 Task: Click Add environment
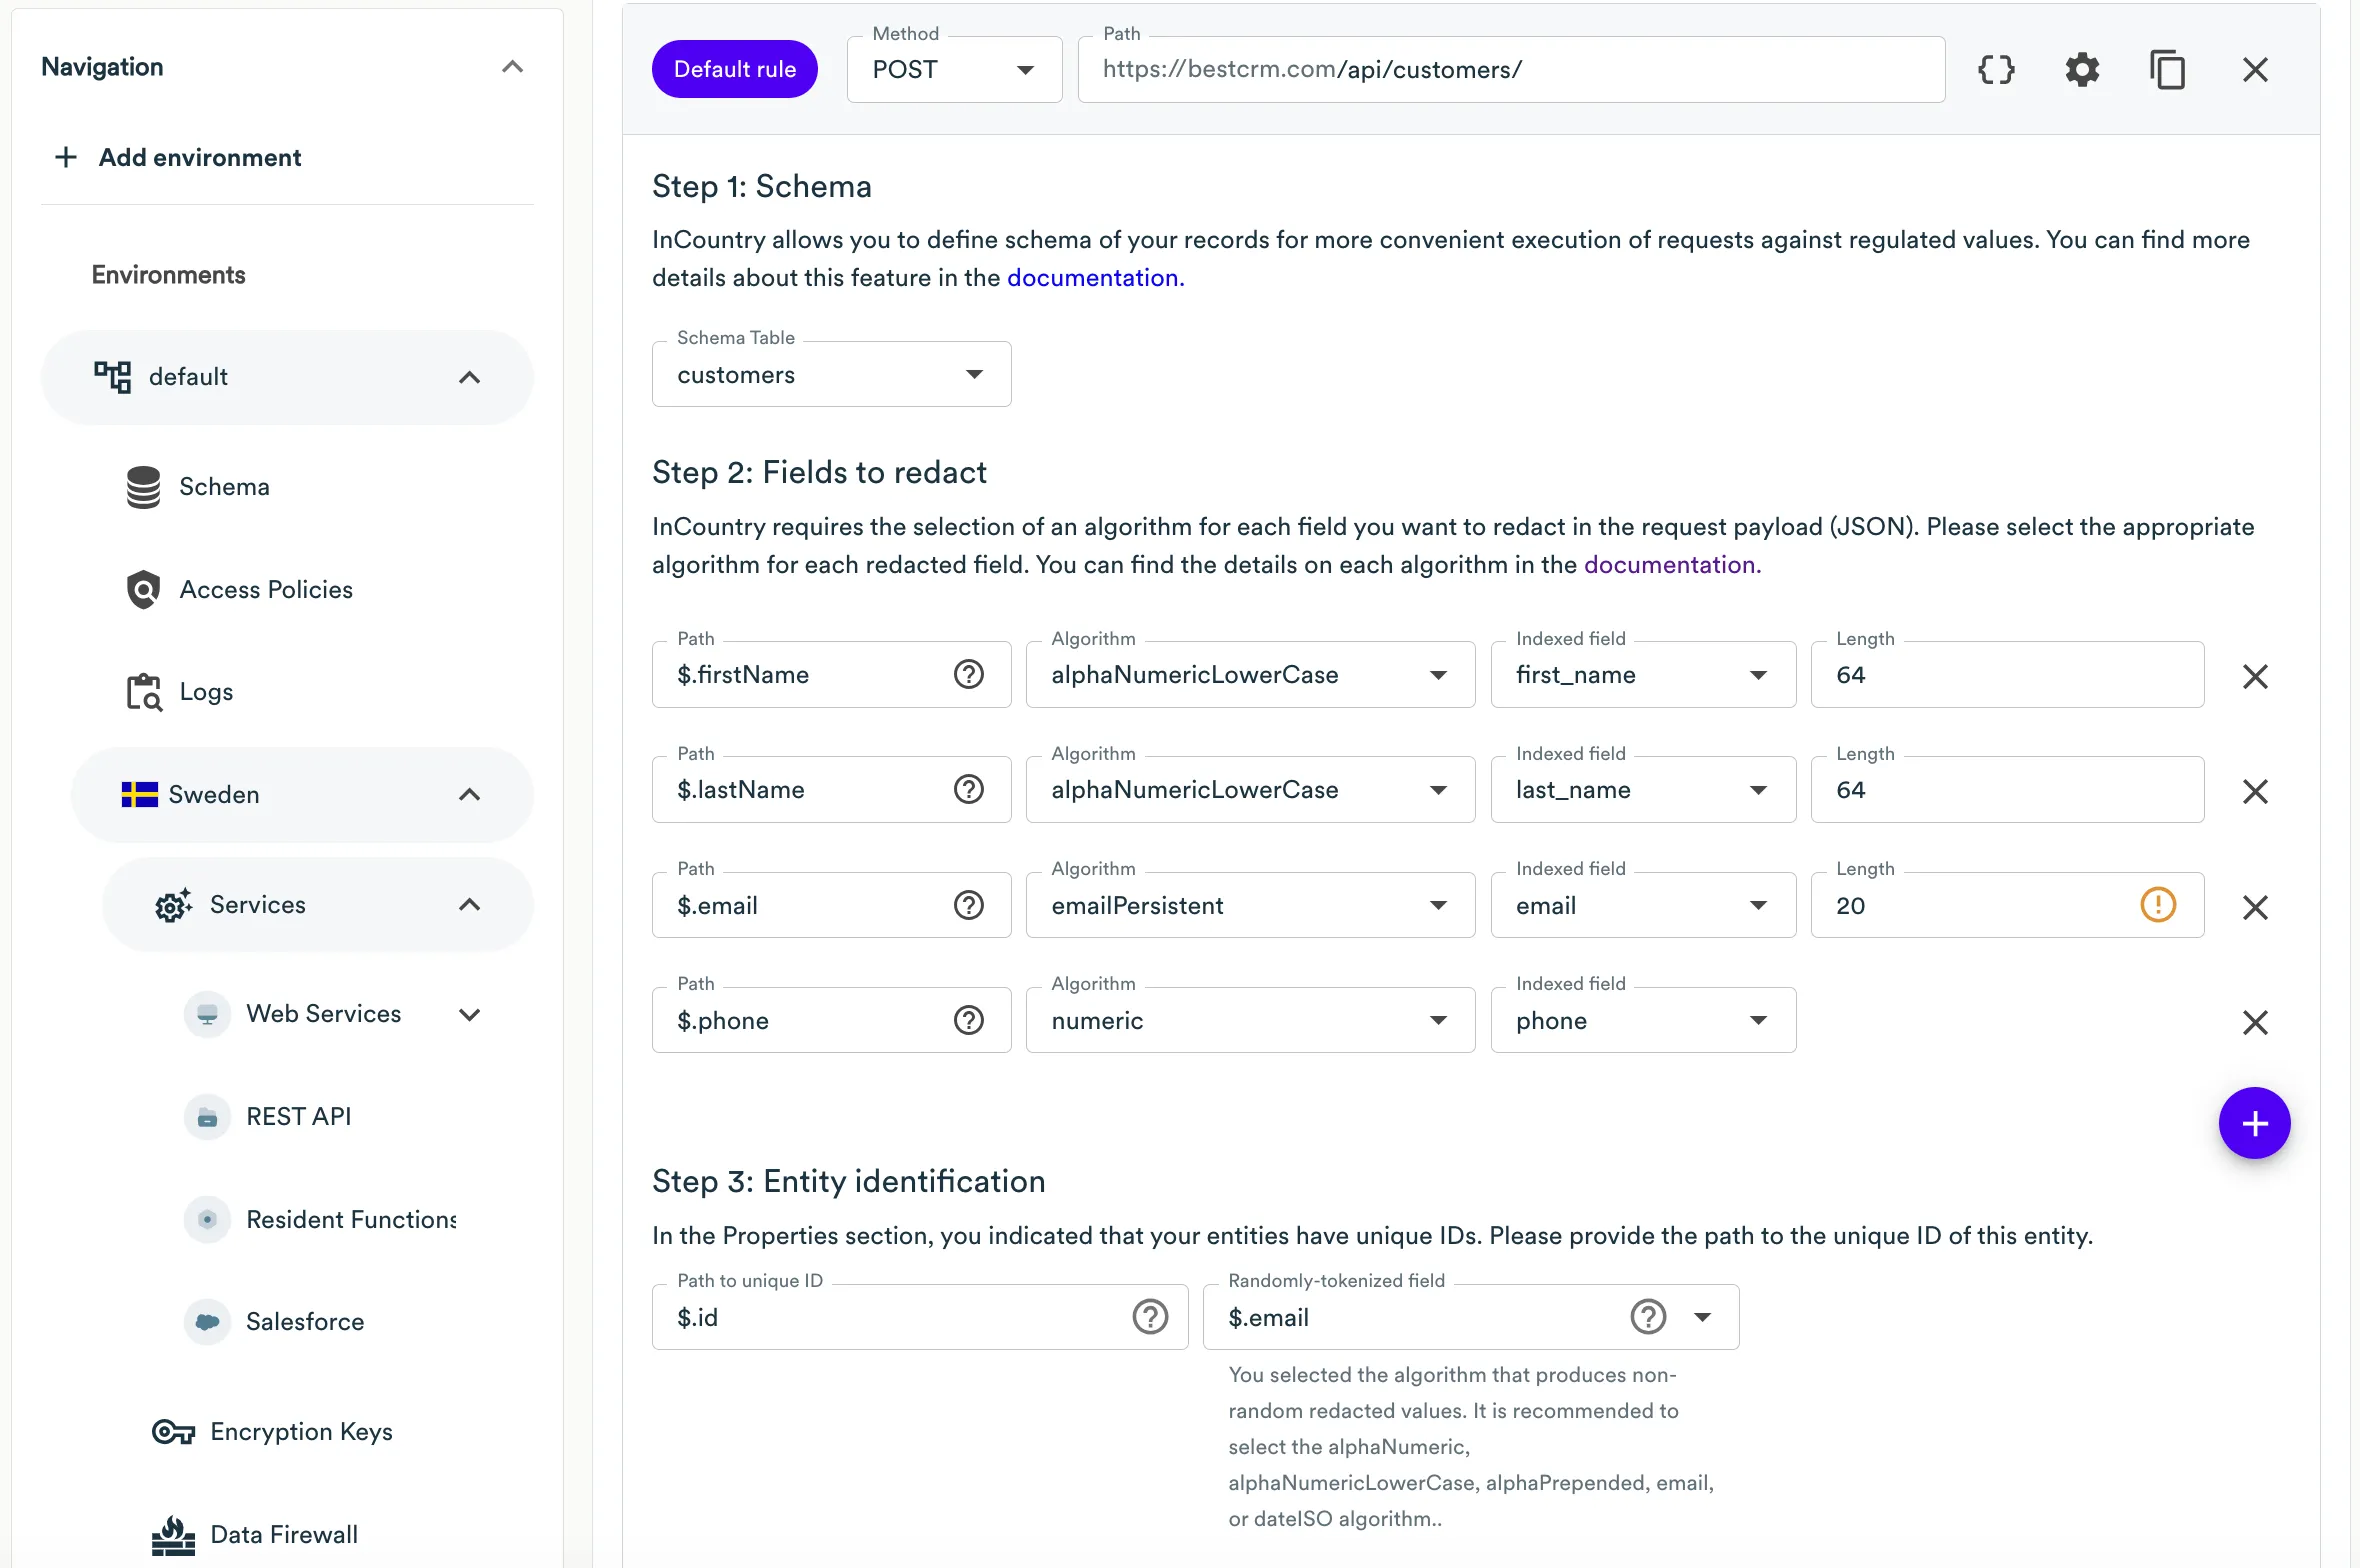click(x=199, y=157)
